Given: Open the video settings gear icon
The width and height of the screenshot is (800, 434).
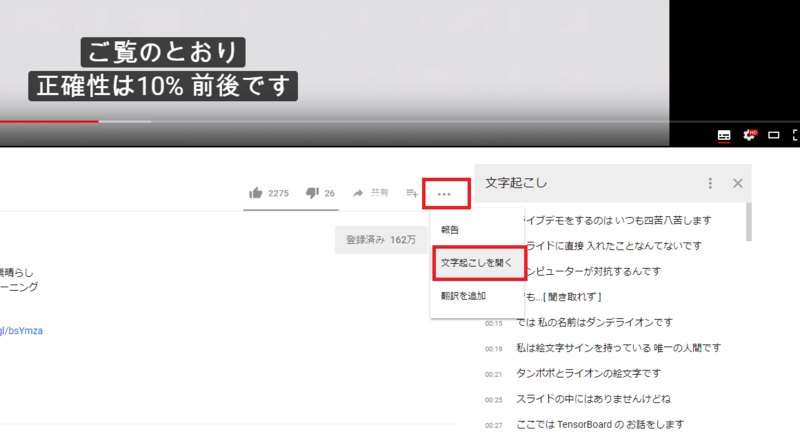Looking at the screenshot, I should [749, 135].
